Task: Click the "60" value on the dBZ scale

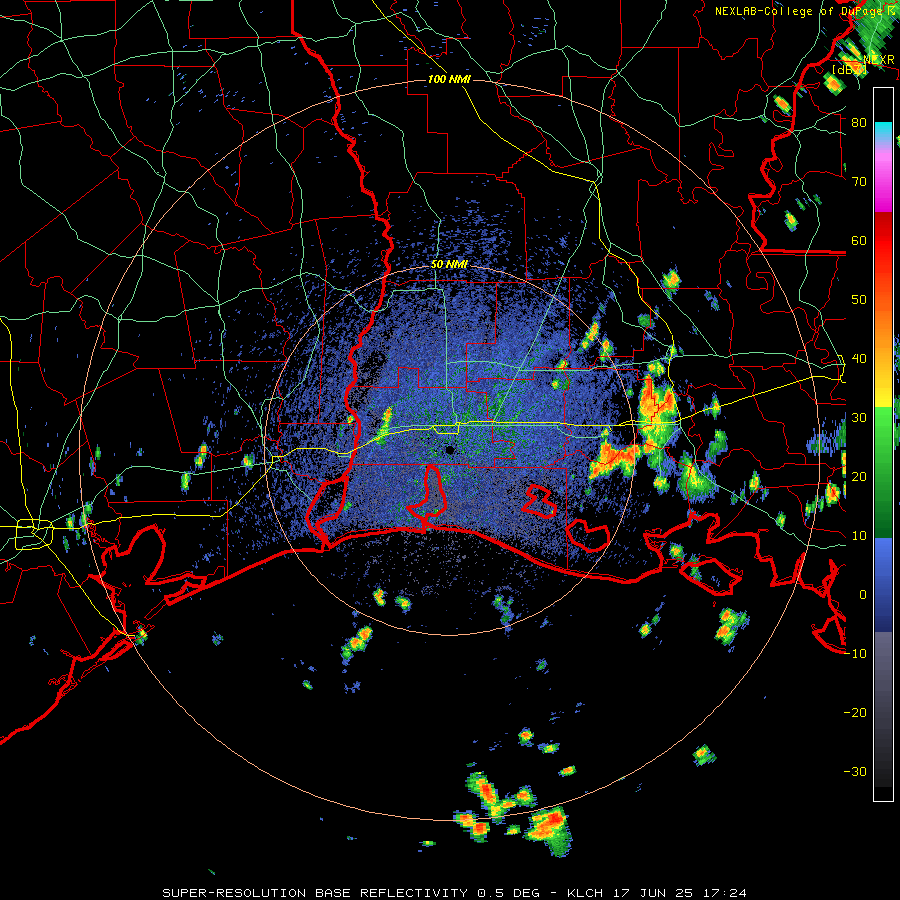Action: (x=859, y=240)
